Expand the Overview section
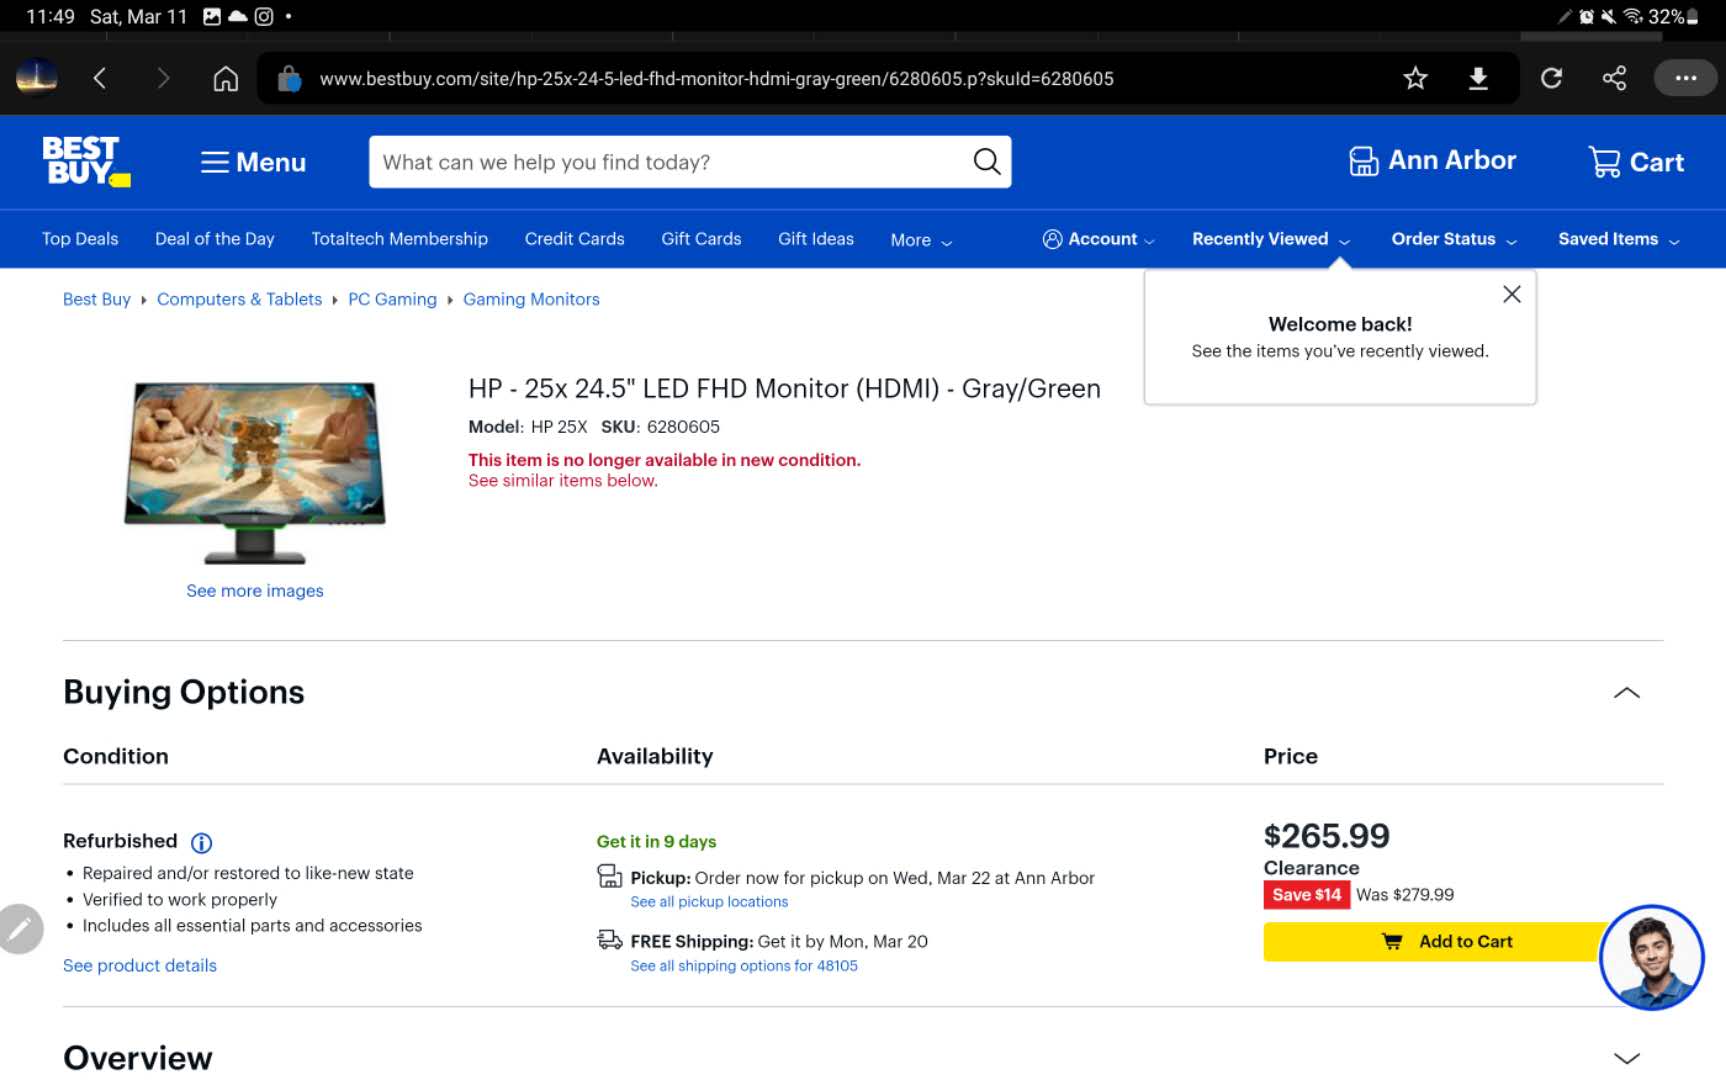The image size is (1726, 1080). pos(1626,1058)
